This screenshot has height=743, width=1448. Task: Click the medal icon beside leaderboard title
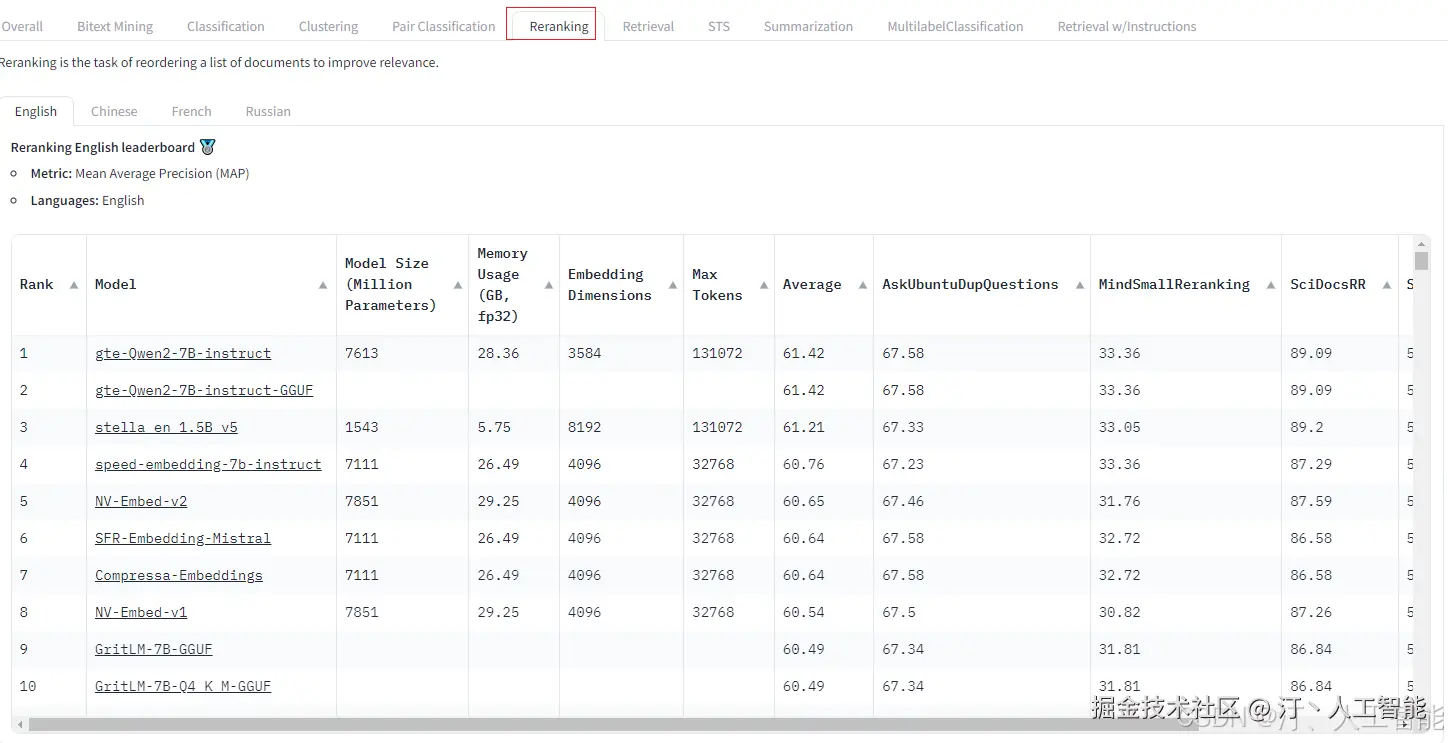pos(208,147)
